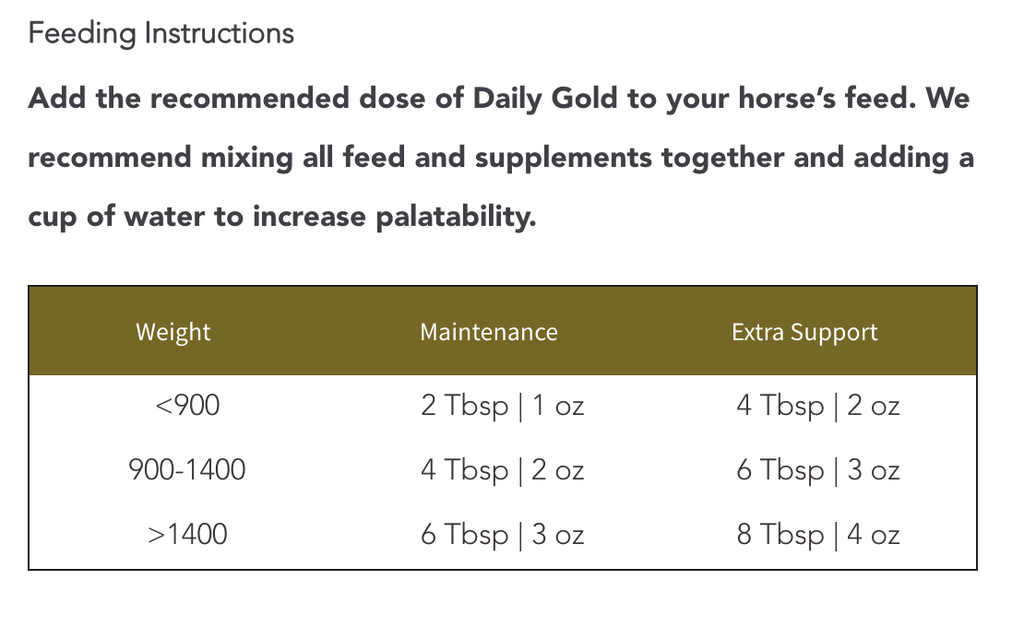Click the word supplements in bold text
This screenshot has width=1024, height=627.
[x=563, y=158]
